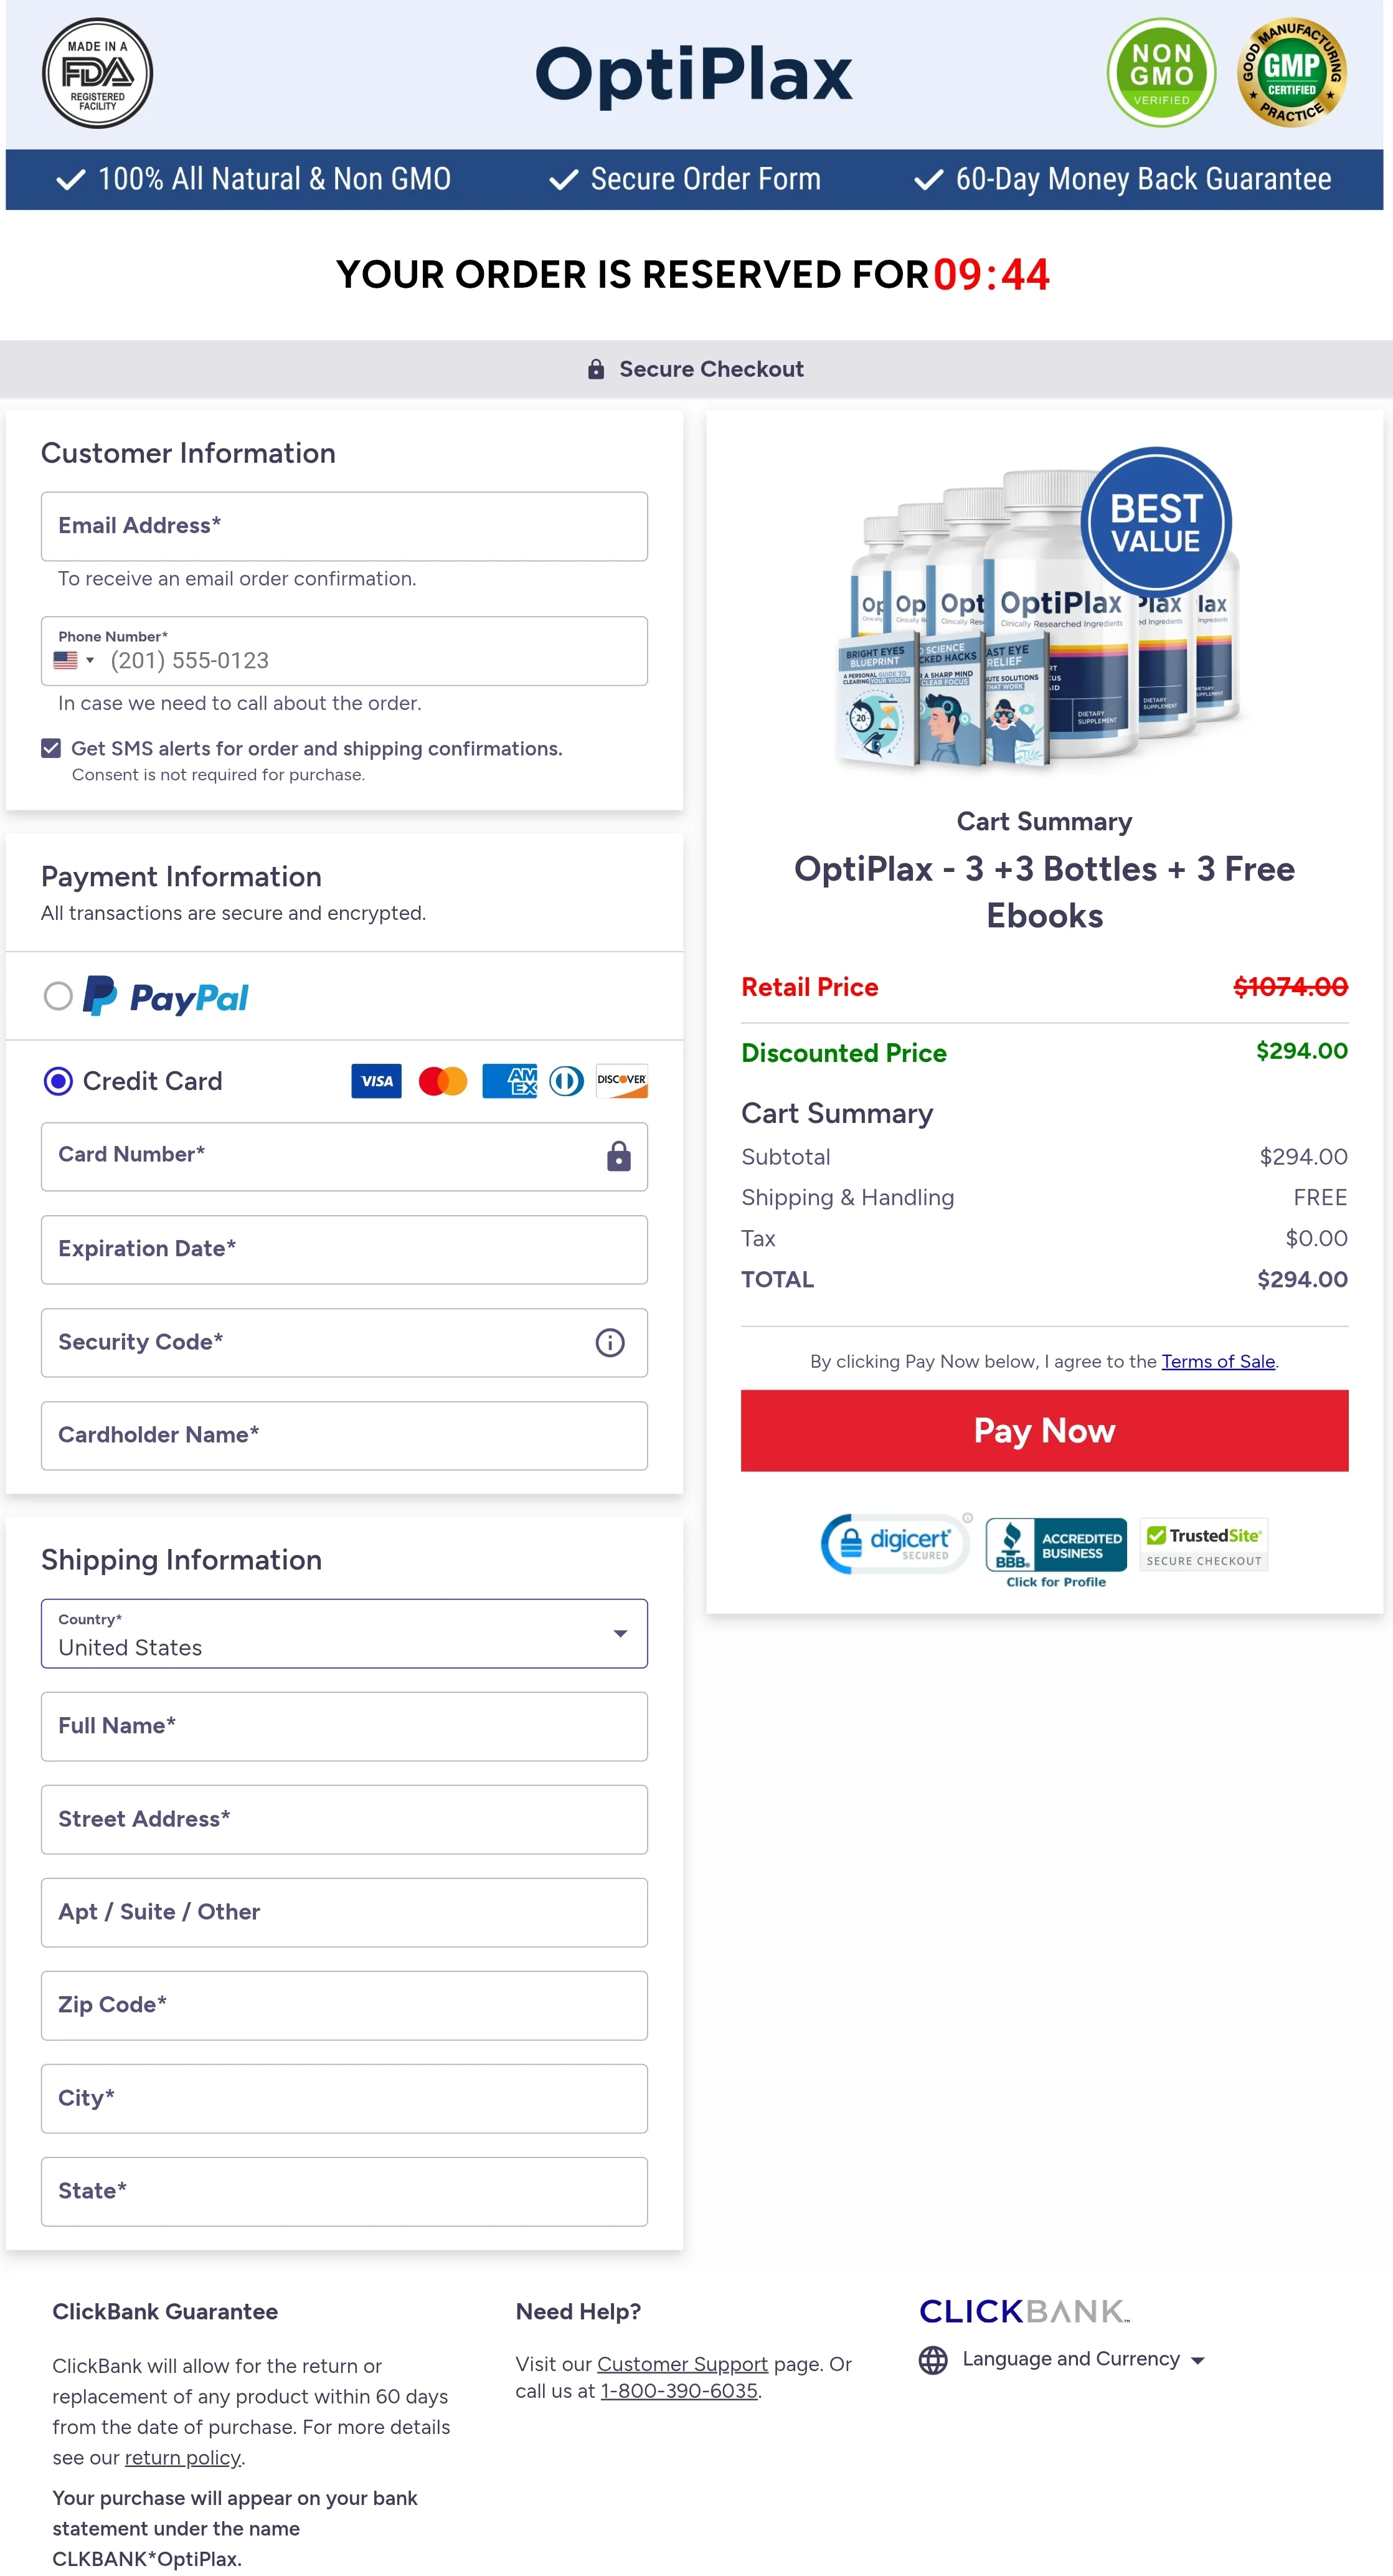Click the info icon beside Security Code
The height and width of the screenshot is (2576, 1393).
pos(610,1343)
